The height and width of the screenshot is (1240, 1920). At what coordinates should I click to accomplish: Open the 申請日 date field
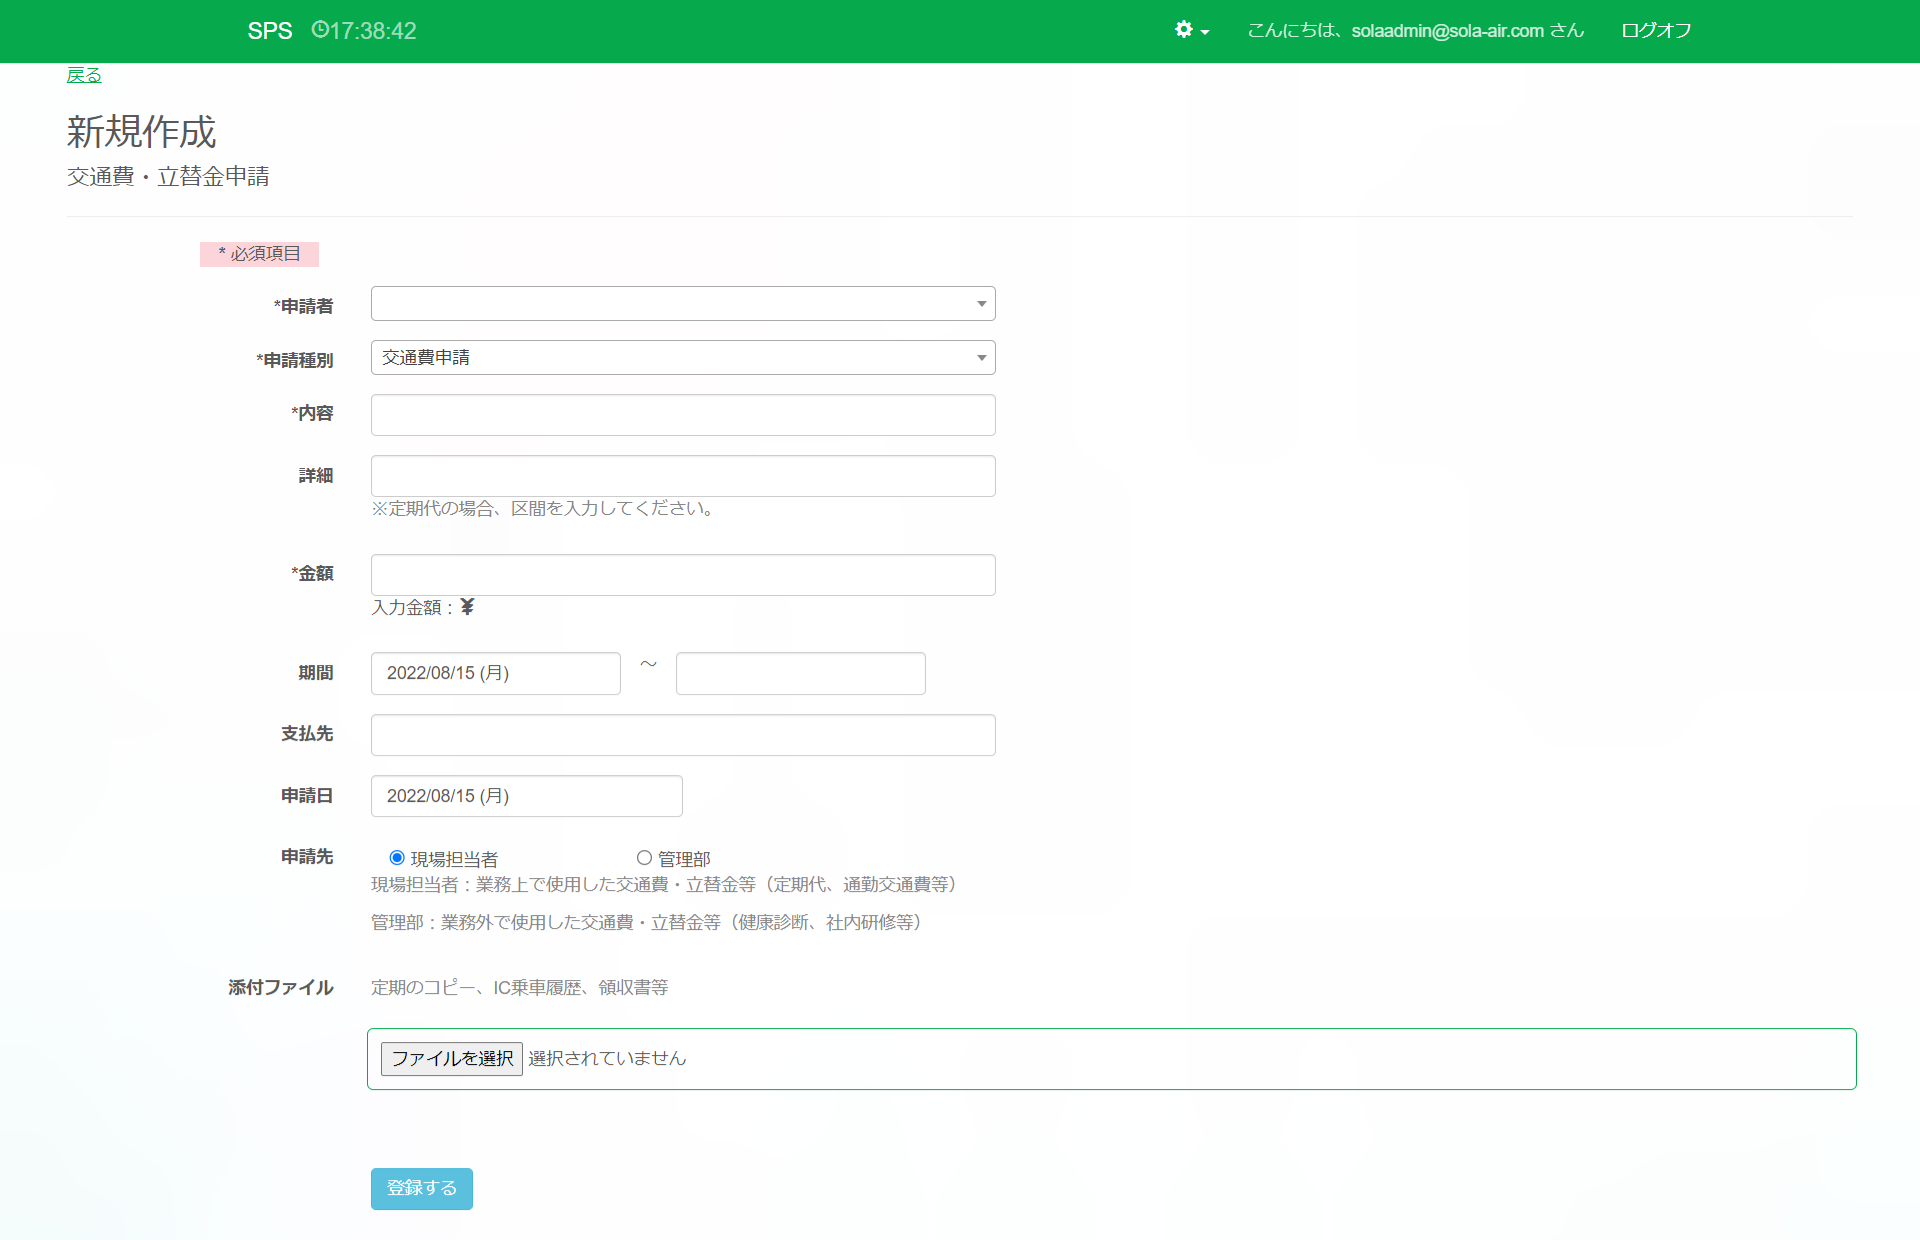[526, 796]
